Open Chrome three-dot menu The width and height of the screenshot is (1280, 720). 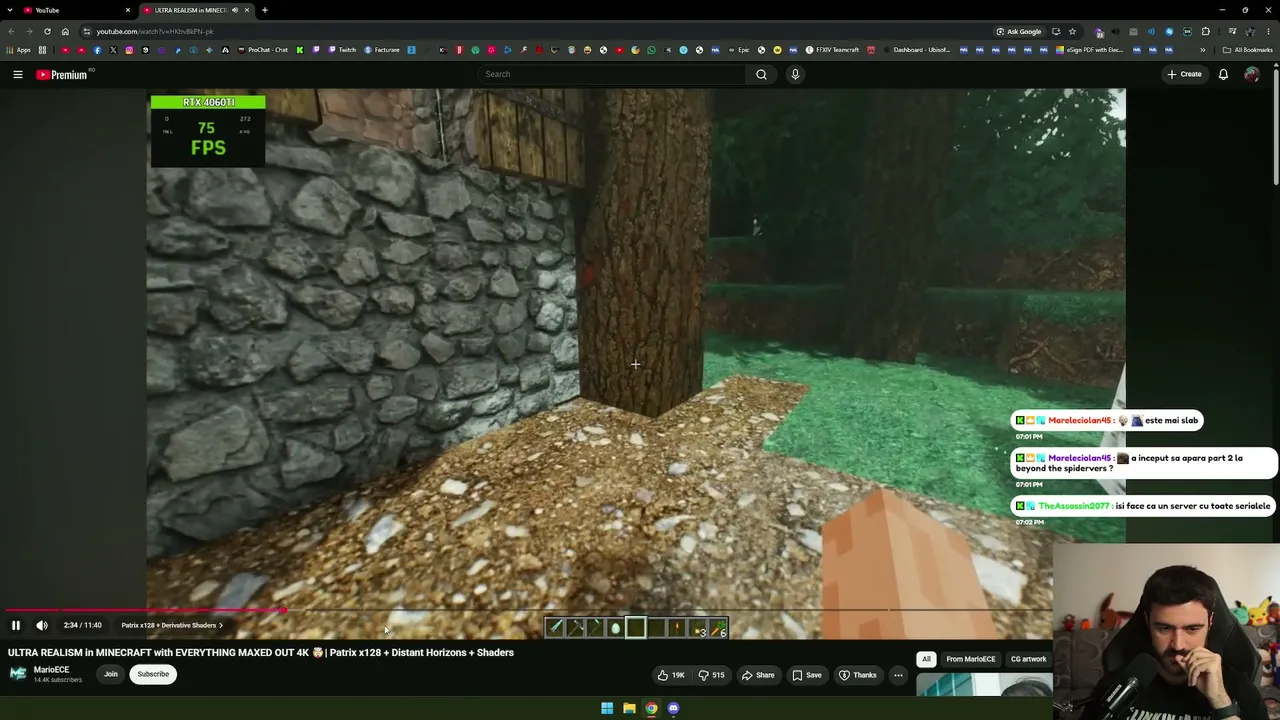(1268, 31)
